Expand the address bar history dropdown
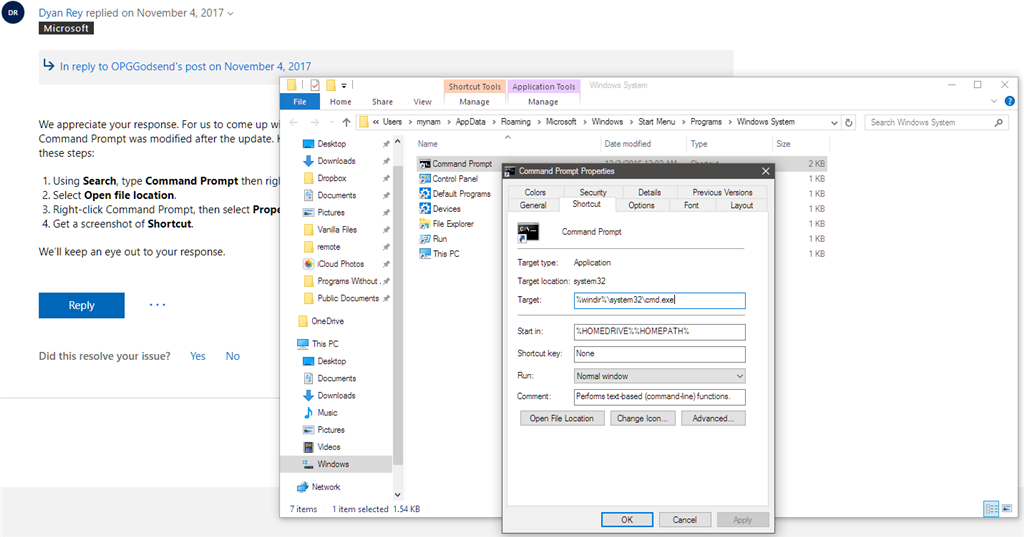1024x537 pixels. (x=834, y=122)
